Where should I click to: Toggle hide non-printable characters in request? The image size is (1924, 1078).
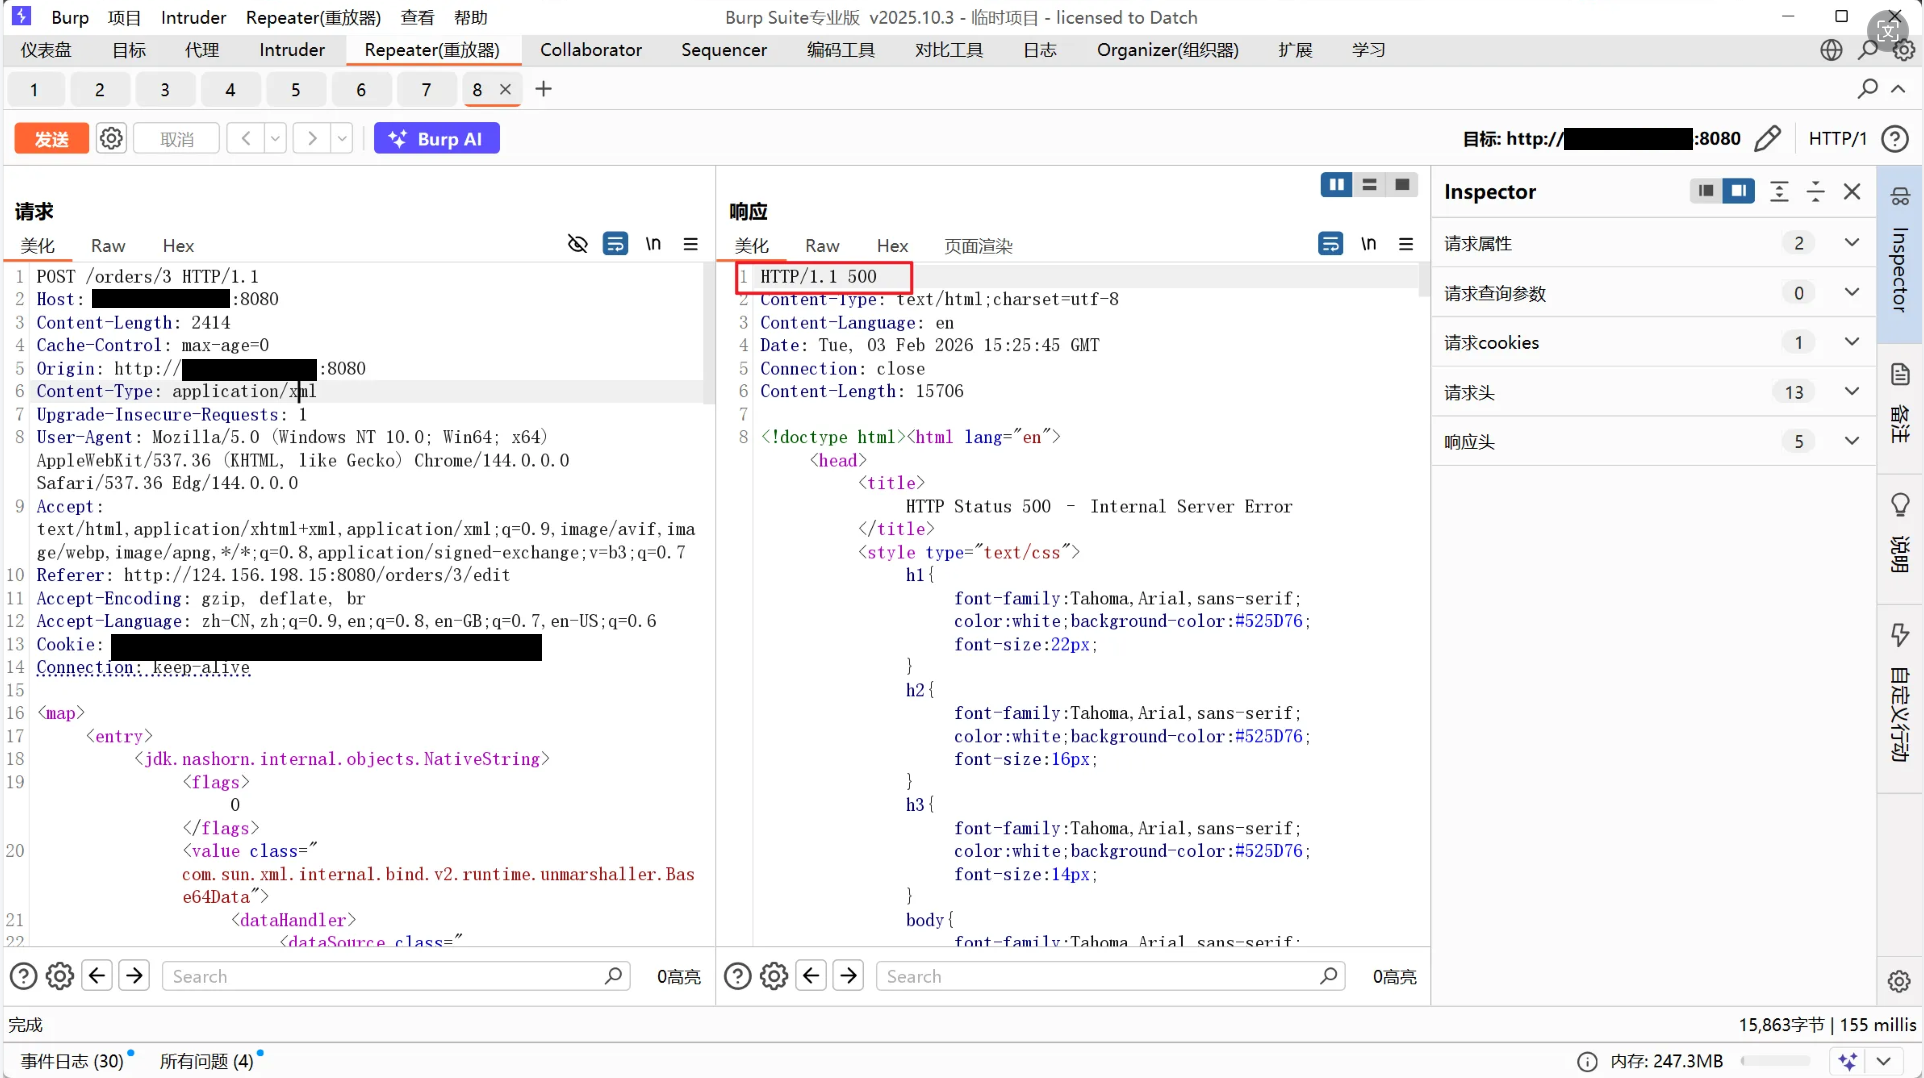pos(577,244)
